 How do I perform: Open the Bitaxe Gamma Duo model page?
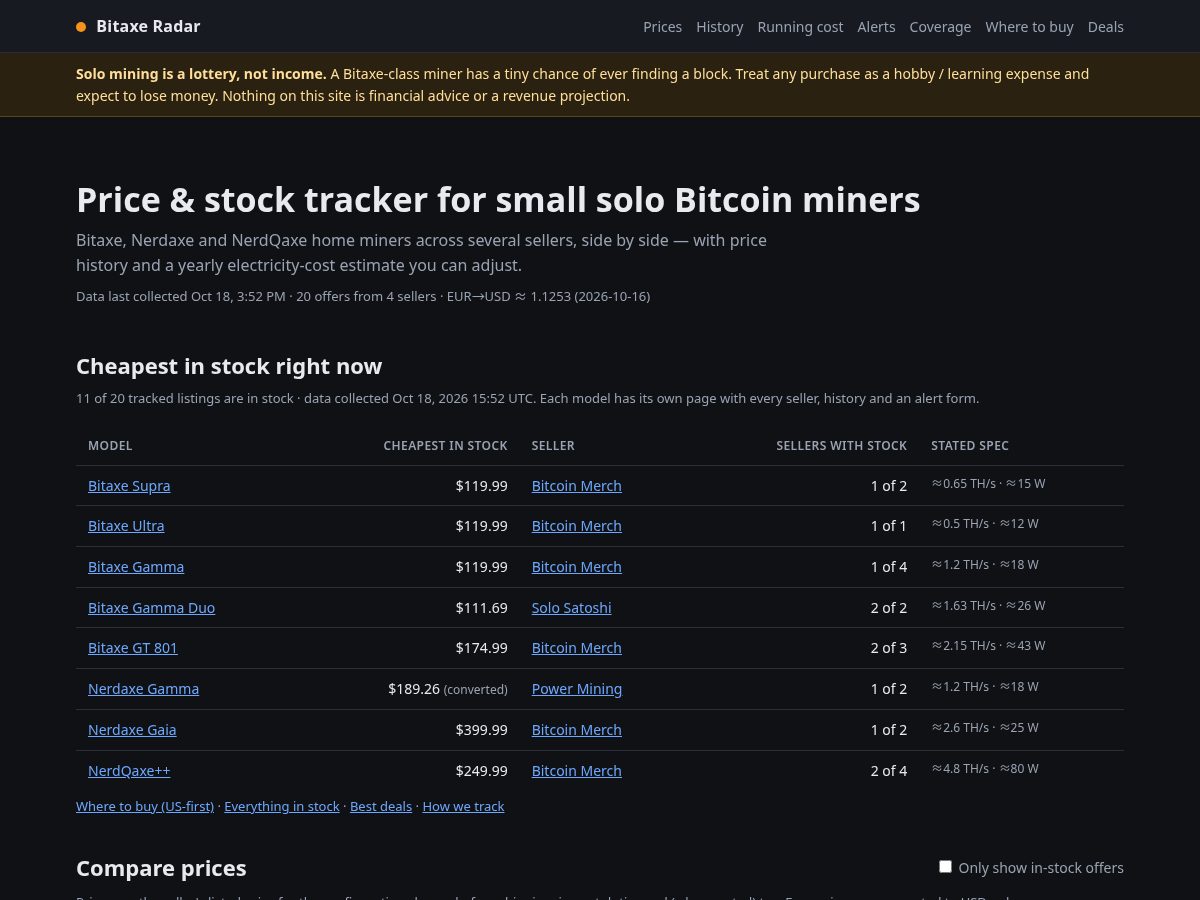pos(151,608)
